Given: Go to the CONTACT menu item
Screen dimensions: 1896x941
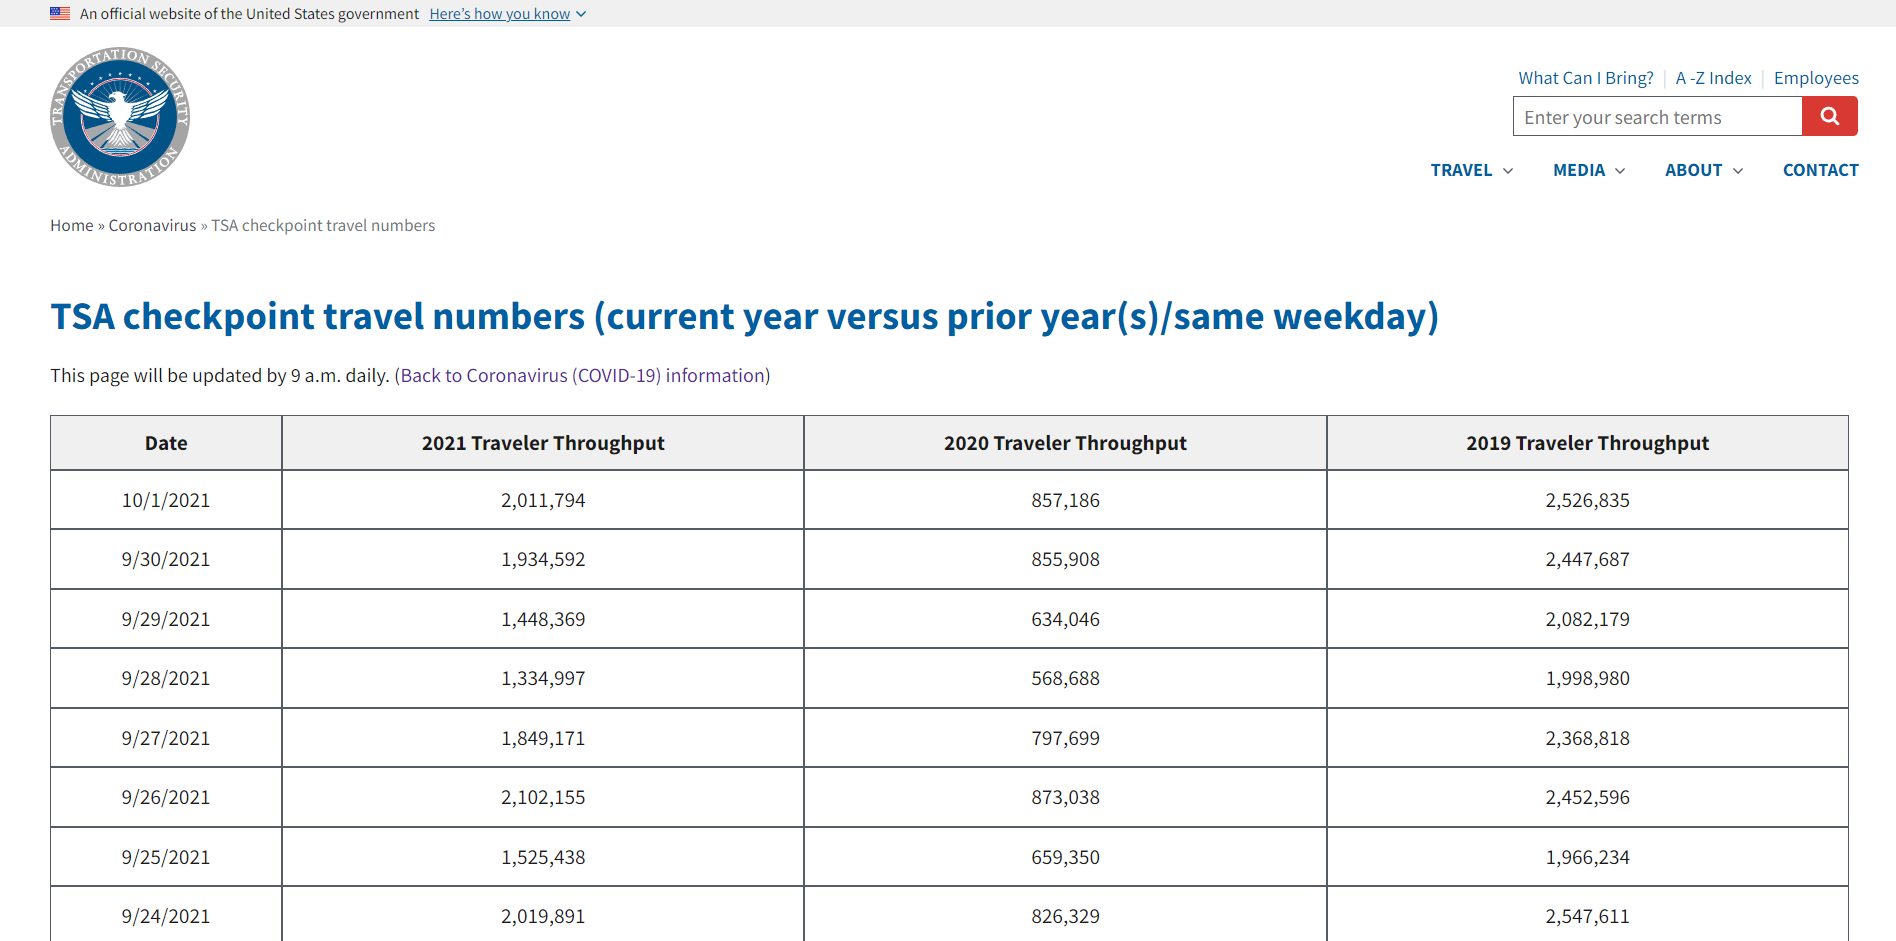Looking at the screenshot, I should (1820, 170).
